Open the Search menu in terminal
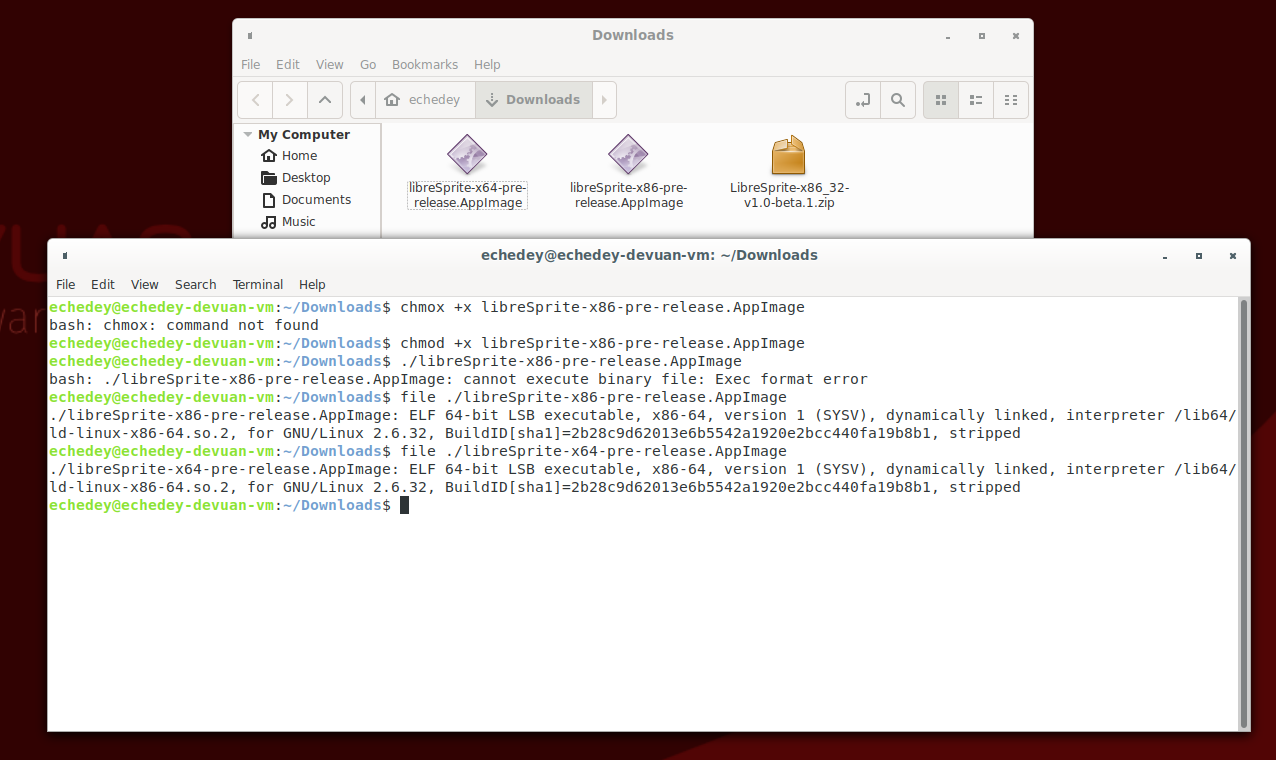 point(195,284)
